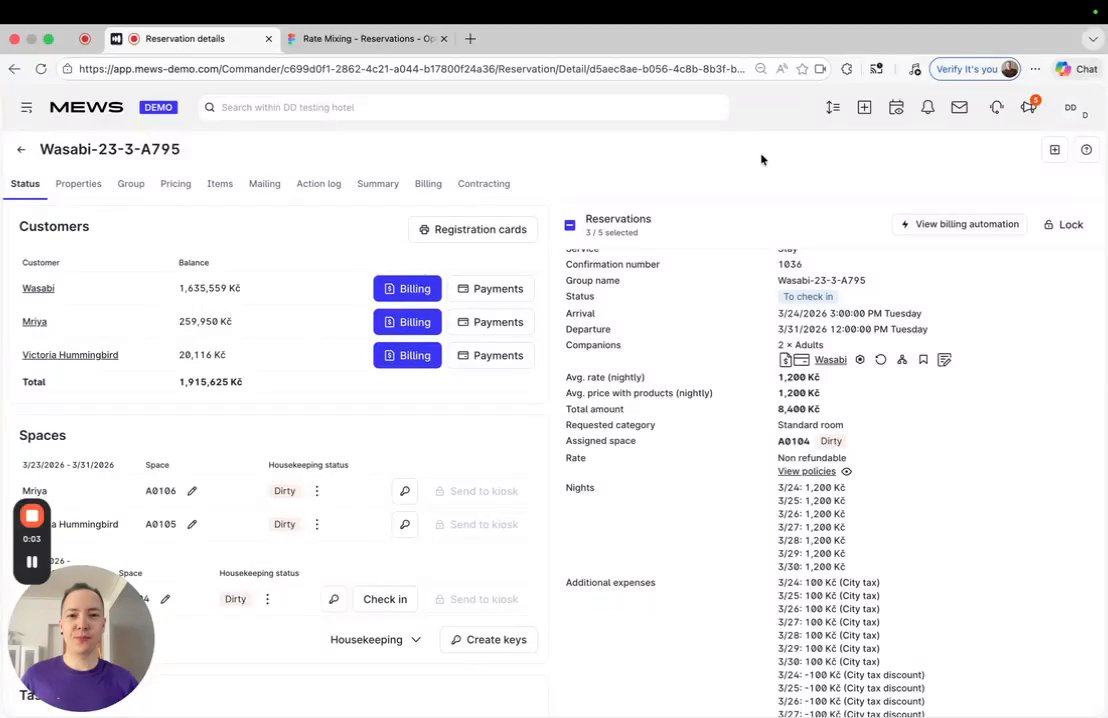Image resolution: width=1108 pixels, height=718 pixels.
Task: Click Registration cards button
Action: (x=473, y=230)
